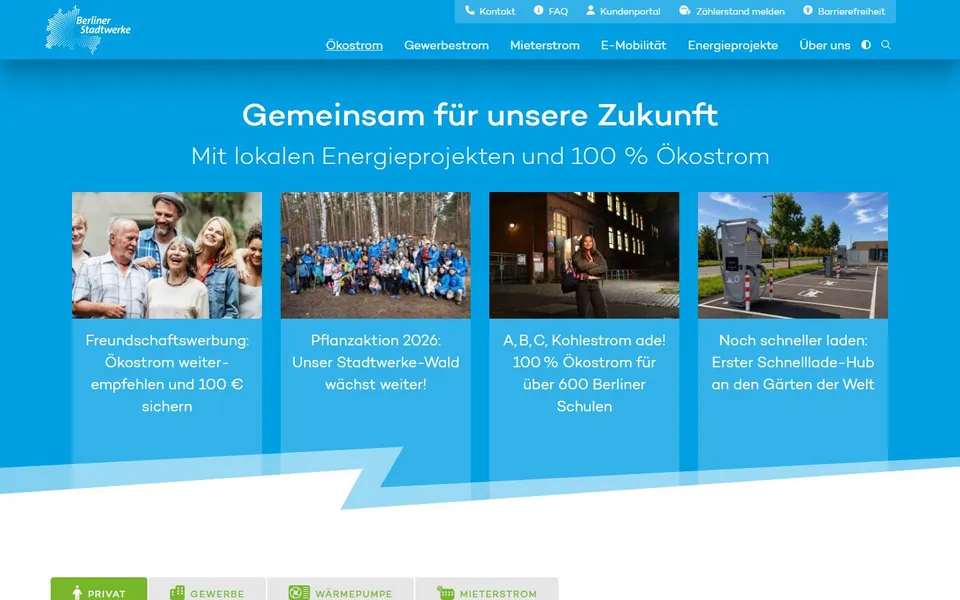Click the person icon in Privat tab

(x=77, y=593)
